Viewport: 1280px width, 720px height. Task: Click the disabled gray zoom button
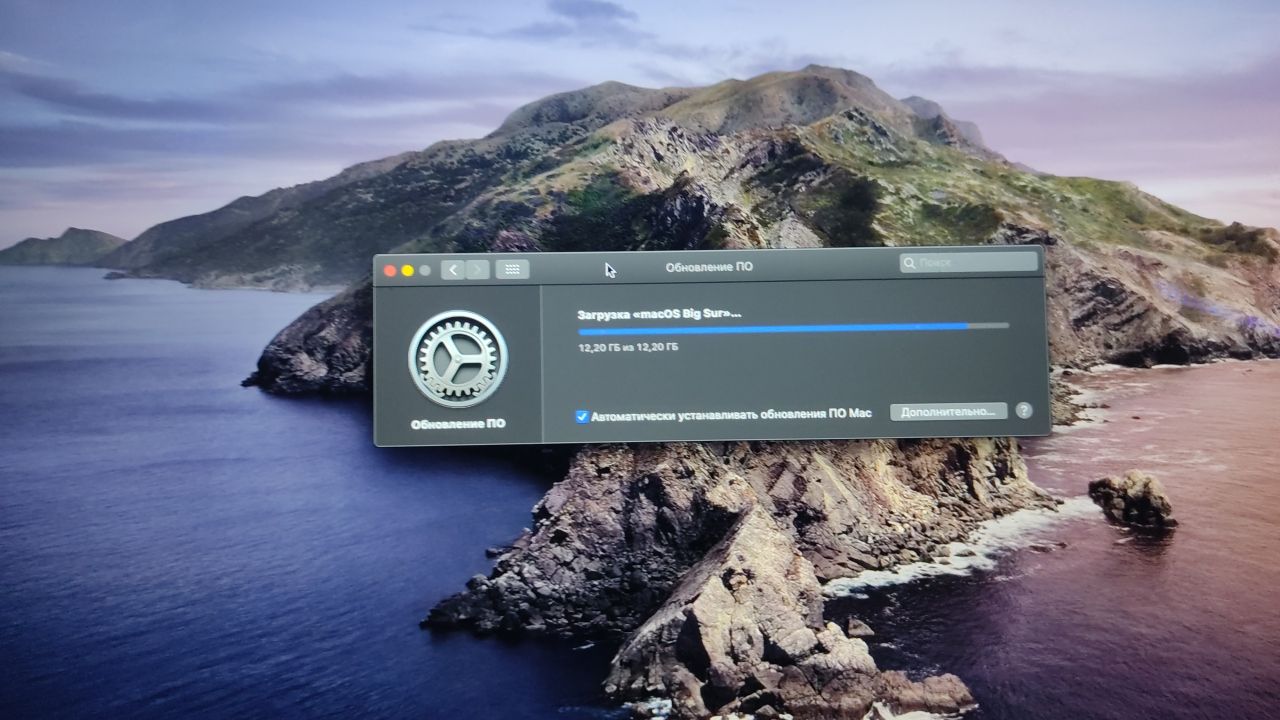coord(425,270)
